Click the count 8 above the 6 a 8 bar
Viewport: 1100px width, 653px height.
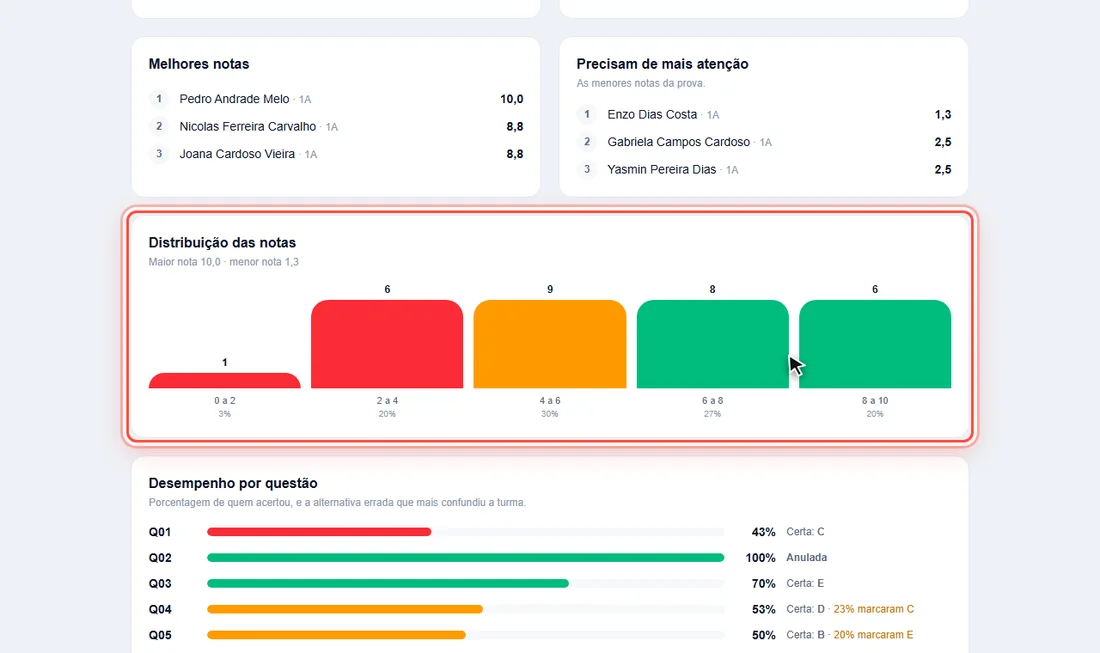713,289
